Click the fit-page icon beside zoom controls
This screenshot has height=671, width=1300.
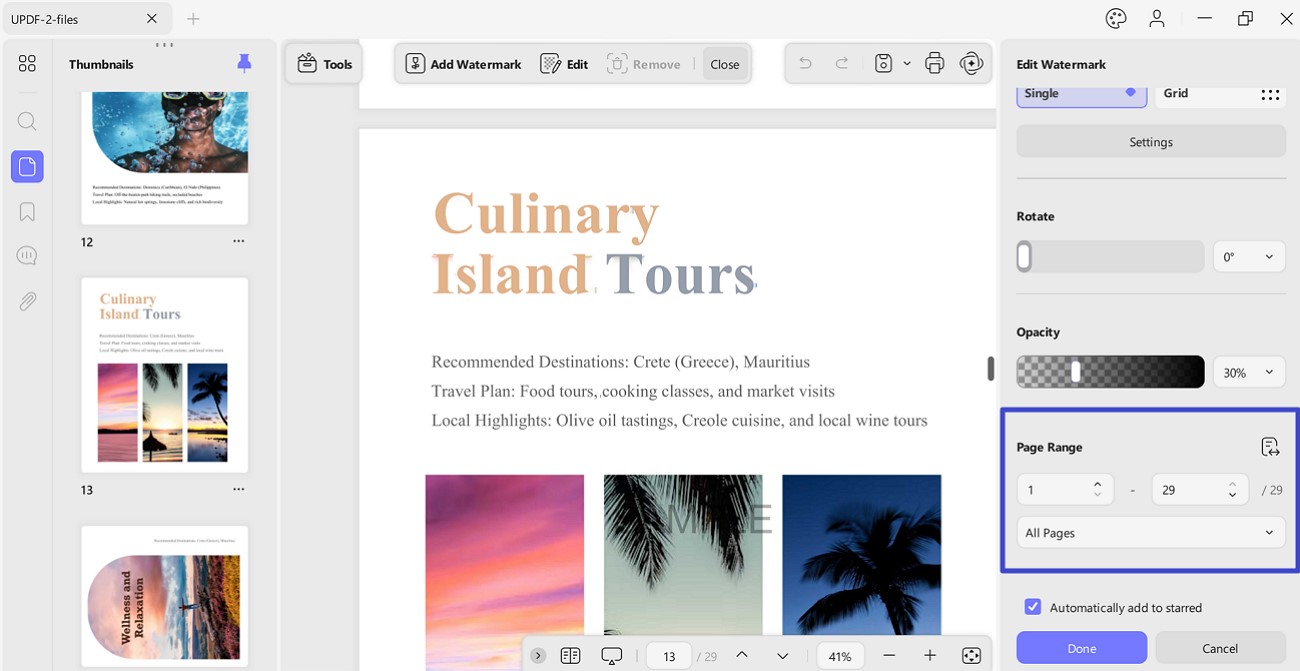(x=971, y=656)
